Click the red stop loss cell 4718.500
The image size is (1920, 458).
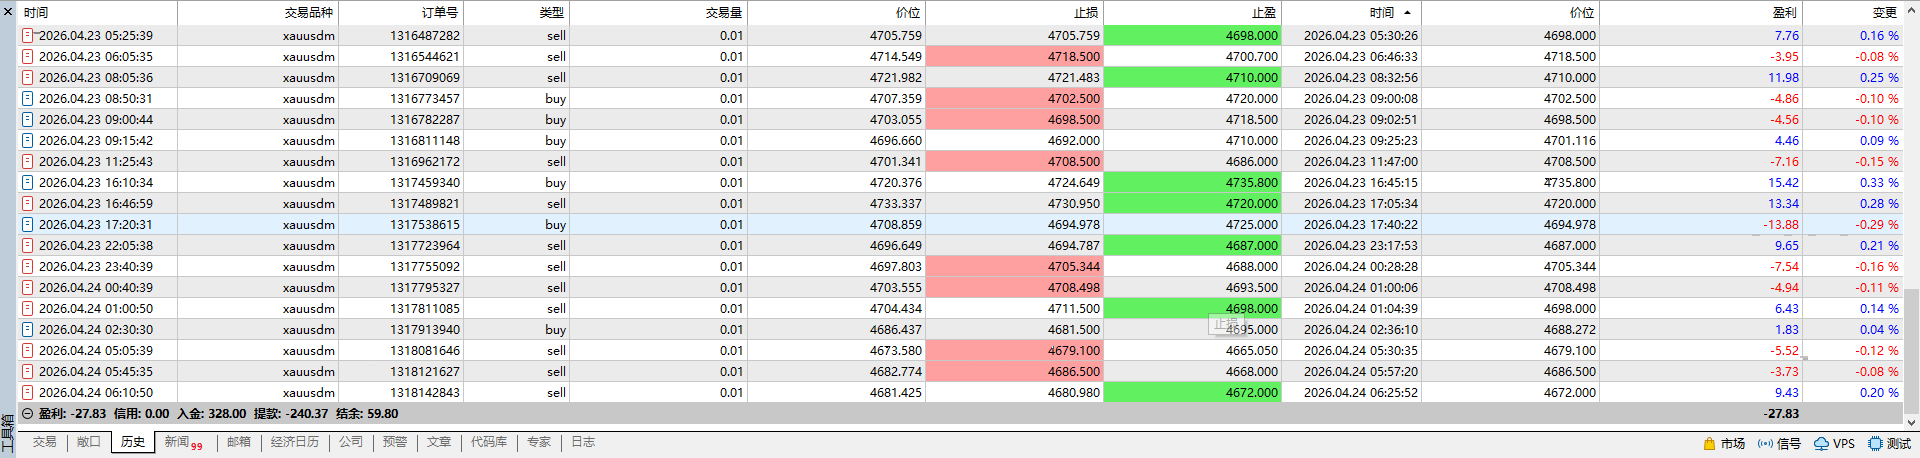pos(1014,57)
